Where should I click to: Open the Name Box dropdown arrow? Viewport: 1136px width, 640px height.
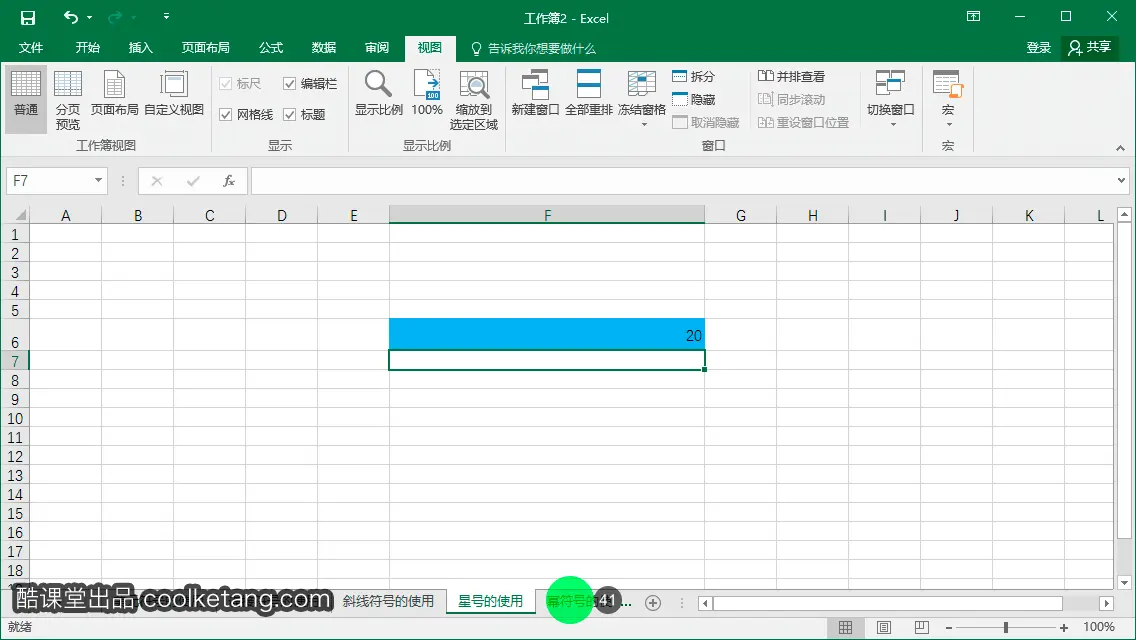(x=98, y=180)
